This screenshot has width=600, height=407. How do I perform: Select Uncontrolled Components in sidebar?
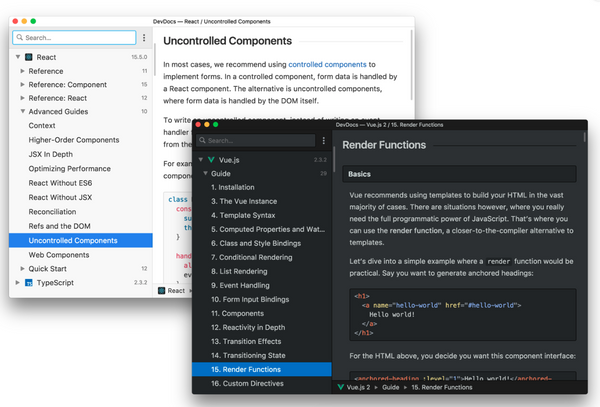(81, 240)
